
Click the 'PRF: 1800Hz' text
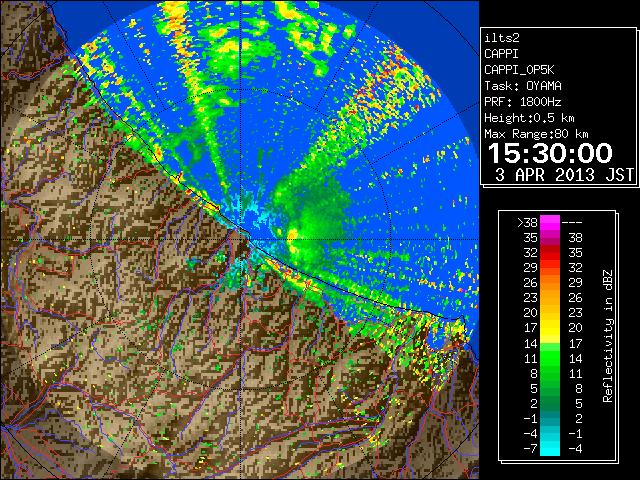(522, 102)
